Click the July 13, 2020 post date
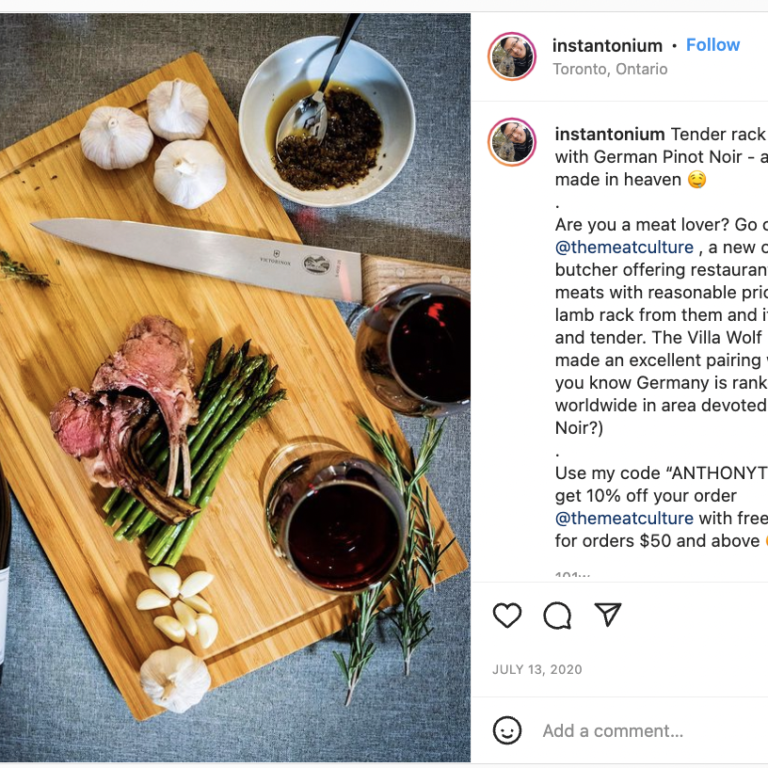Screen dimensions: 768x768 (537, 670)
